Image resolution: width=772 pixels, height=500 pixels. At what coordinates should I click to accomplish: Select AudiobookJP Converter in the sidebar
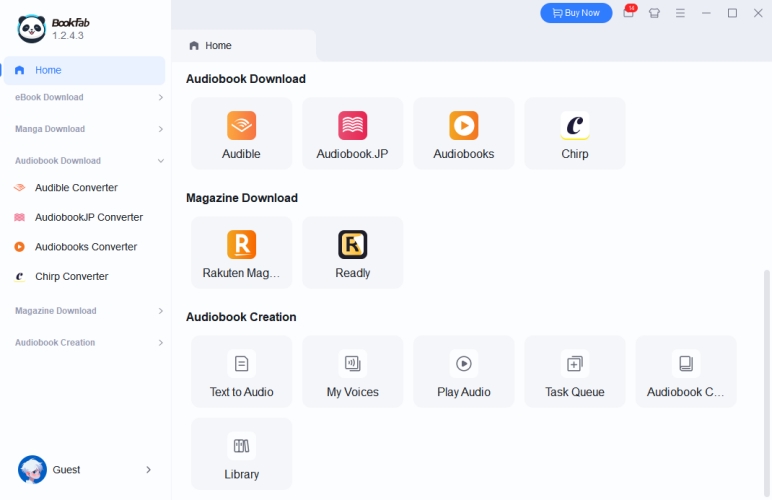(x=84, y=217)
